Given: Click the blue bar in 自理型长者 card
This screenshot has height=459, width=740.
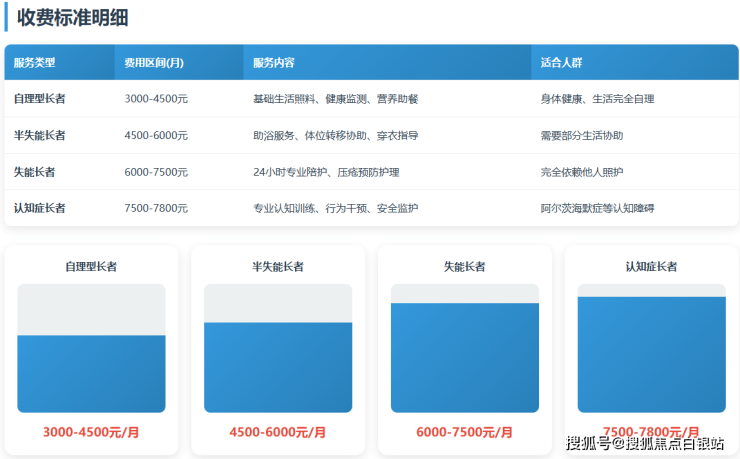Looking at the screenshot, I should pos(91,373).
